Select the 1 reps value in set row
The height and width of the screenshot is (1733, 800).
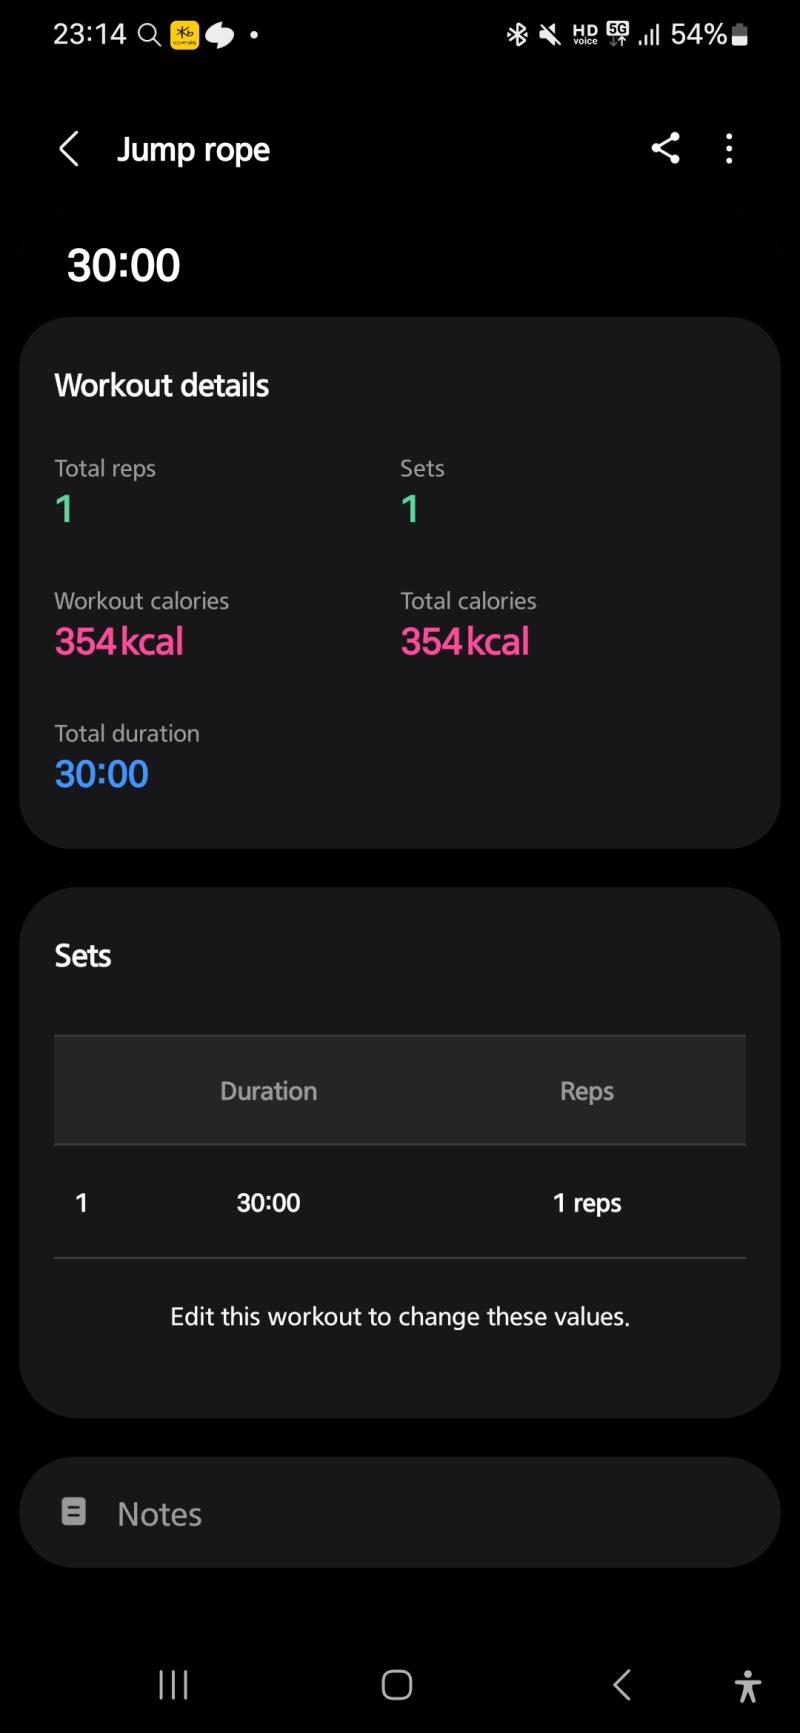click(587, 1203)
